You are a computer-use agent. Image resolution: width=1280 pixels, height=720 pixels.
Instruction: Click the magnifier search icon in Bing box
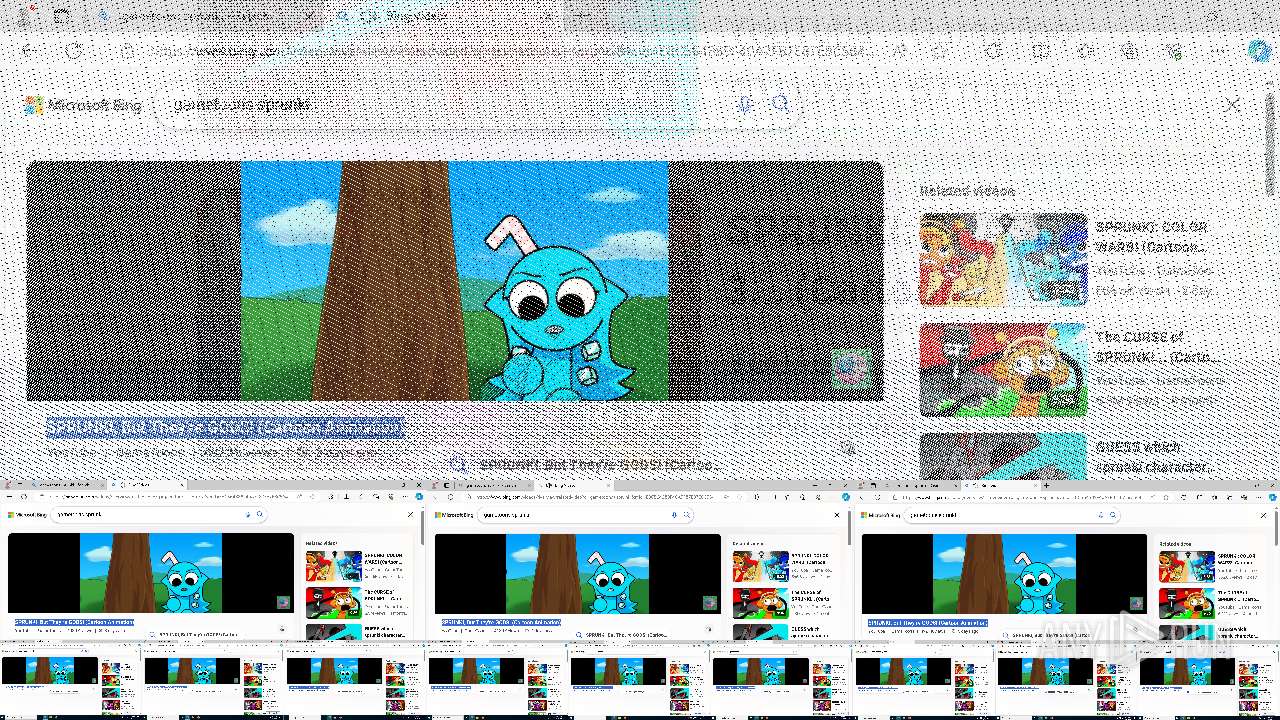tap(781, 104)
